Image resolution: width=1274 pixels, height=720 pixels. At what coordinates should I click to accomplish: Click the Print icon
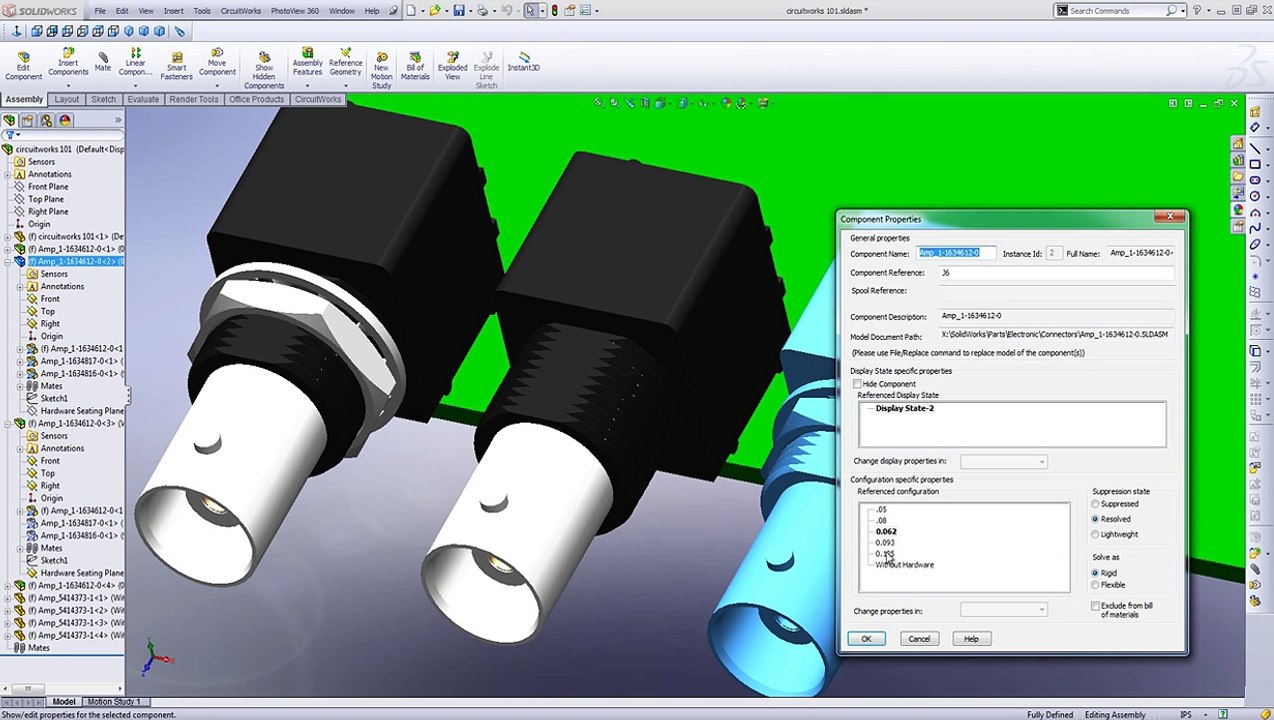[x=482, y=10]
